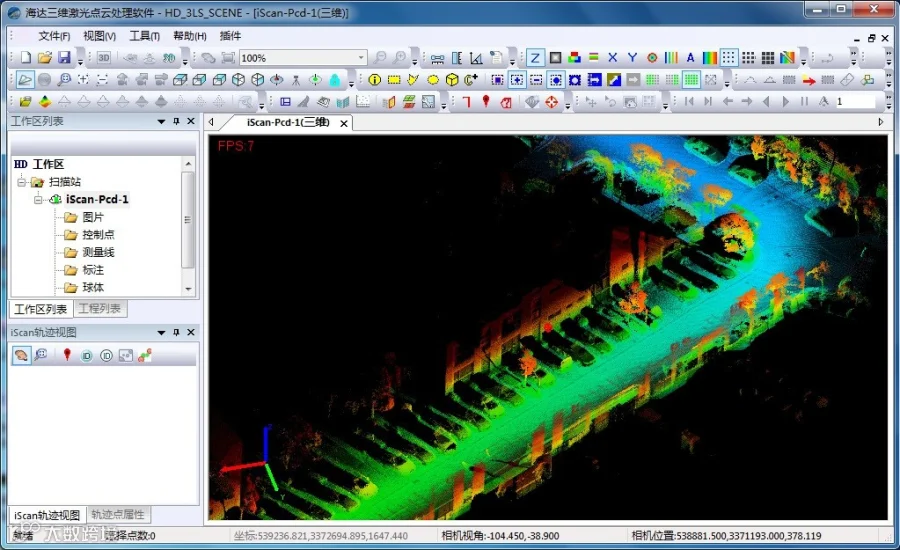Click the frame number input field showing 1
The image size is (900, 550).
tap(854, 102)
